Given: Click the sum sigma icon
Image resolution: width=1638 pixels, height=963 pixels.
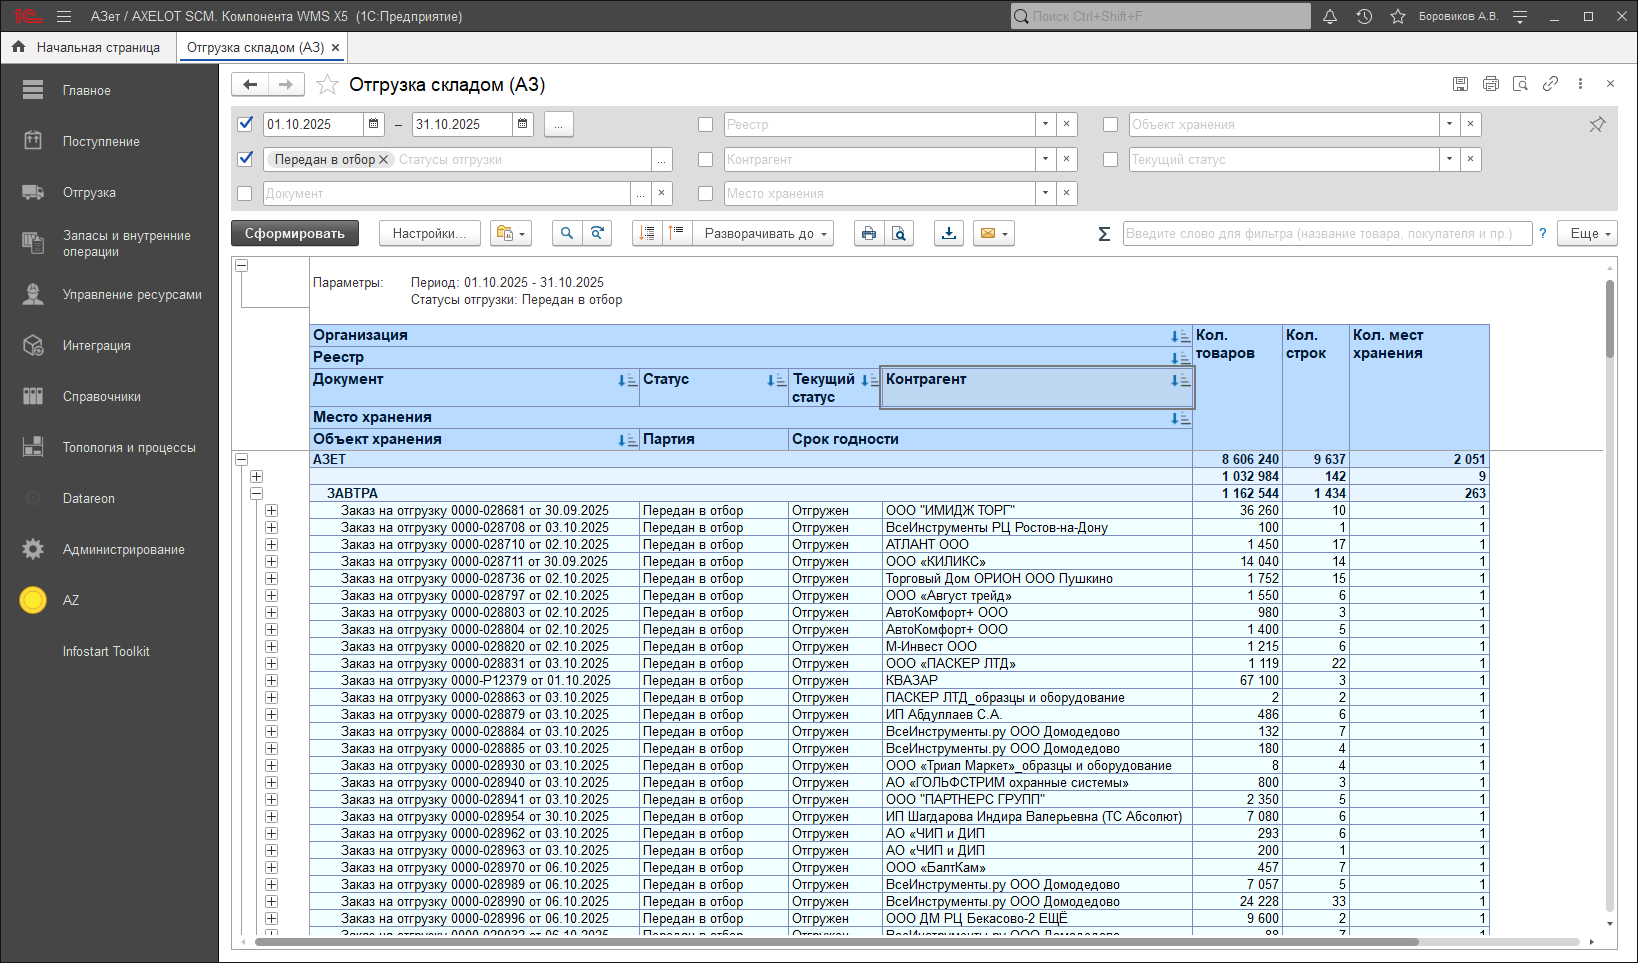Looking at the screenshot, I should (x=1104, y=233).
